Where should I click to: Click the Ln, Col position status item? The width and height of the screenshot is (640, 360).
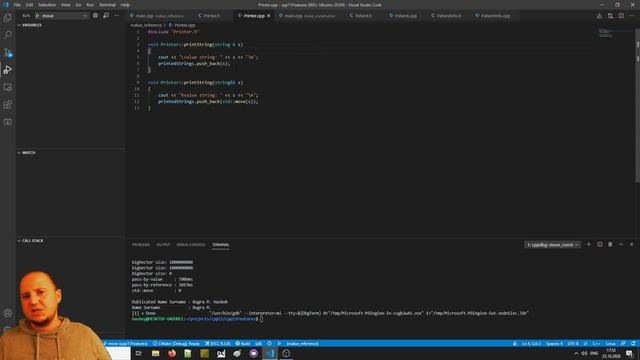pos(531,343)
